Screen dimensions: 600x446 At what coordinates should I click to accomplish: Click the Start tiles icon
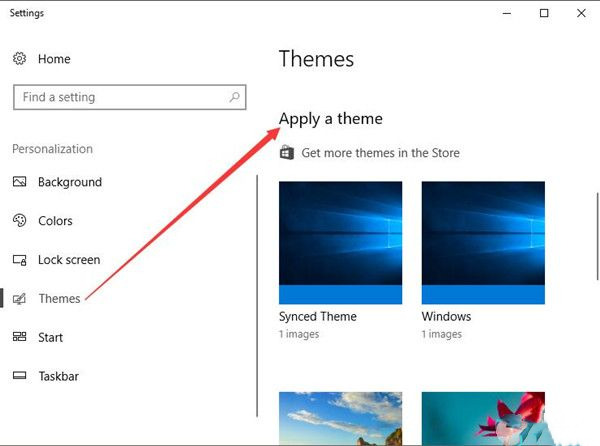click(x=20, y=337)
